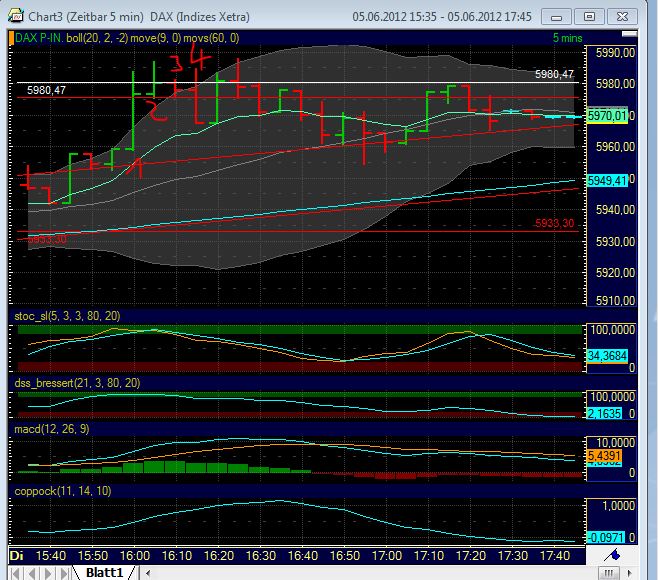
Task: Select the boll(20, 2, -2) indicator label
Action: [97, 38]
